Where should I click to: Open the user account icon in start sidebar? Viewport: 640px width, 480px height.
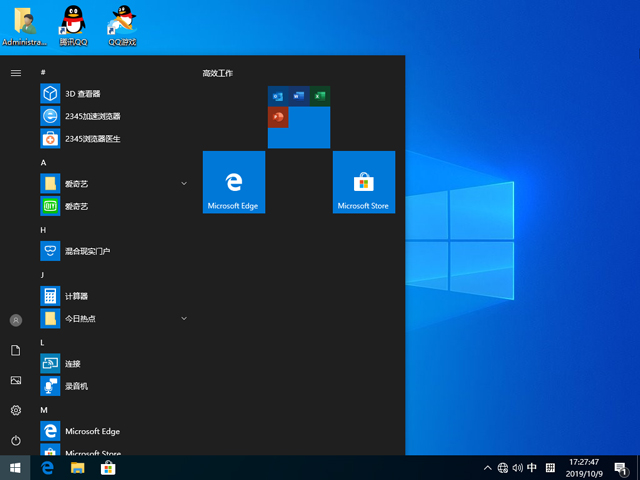click(16, 320)
